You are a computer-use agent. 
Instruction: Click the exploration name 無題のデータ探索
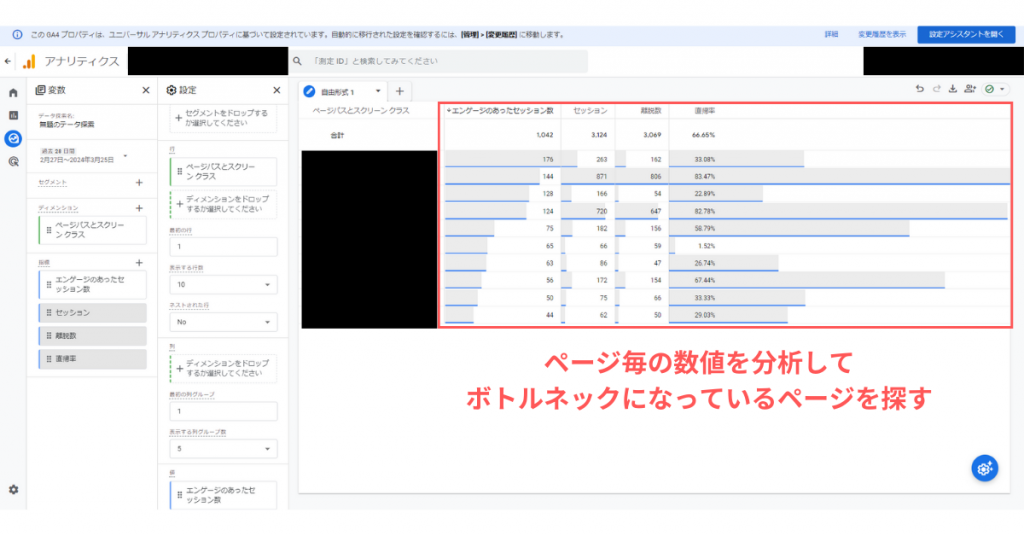tap(67, 124)
